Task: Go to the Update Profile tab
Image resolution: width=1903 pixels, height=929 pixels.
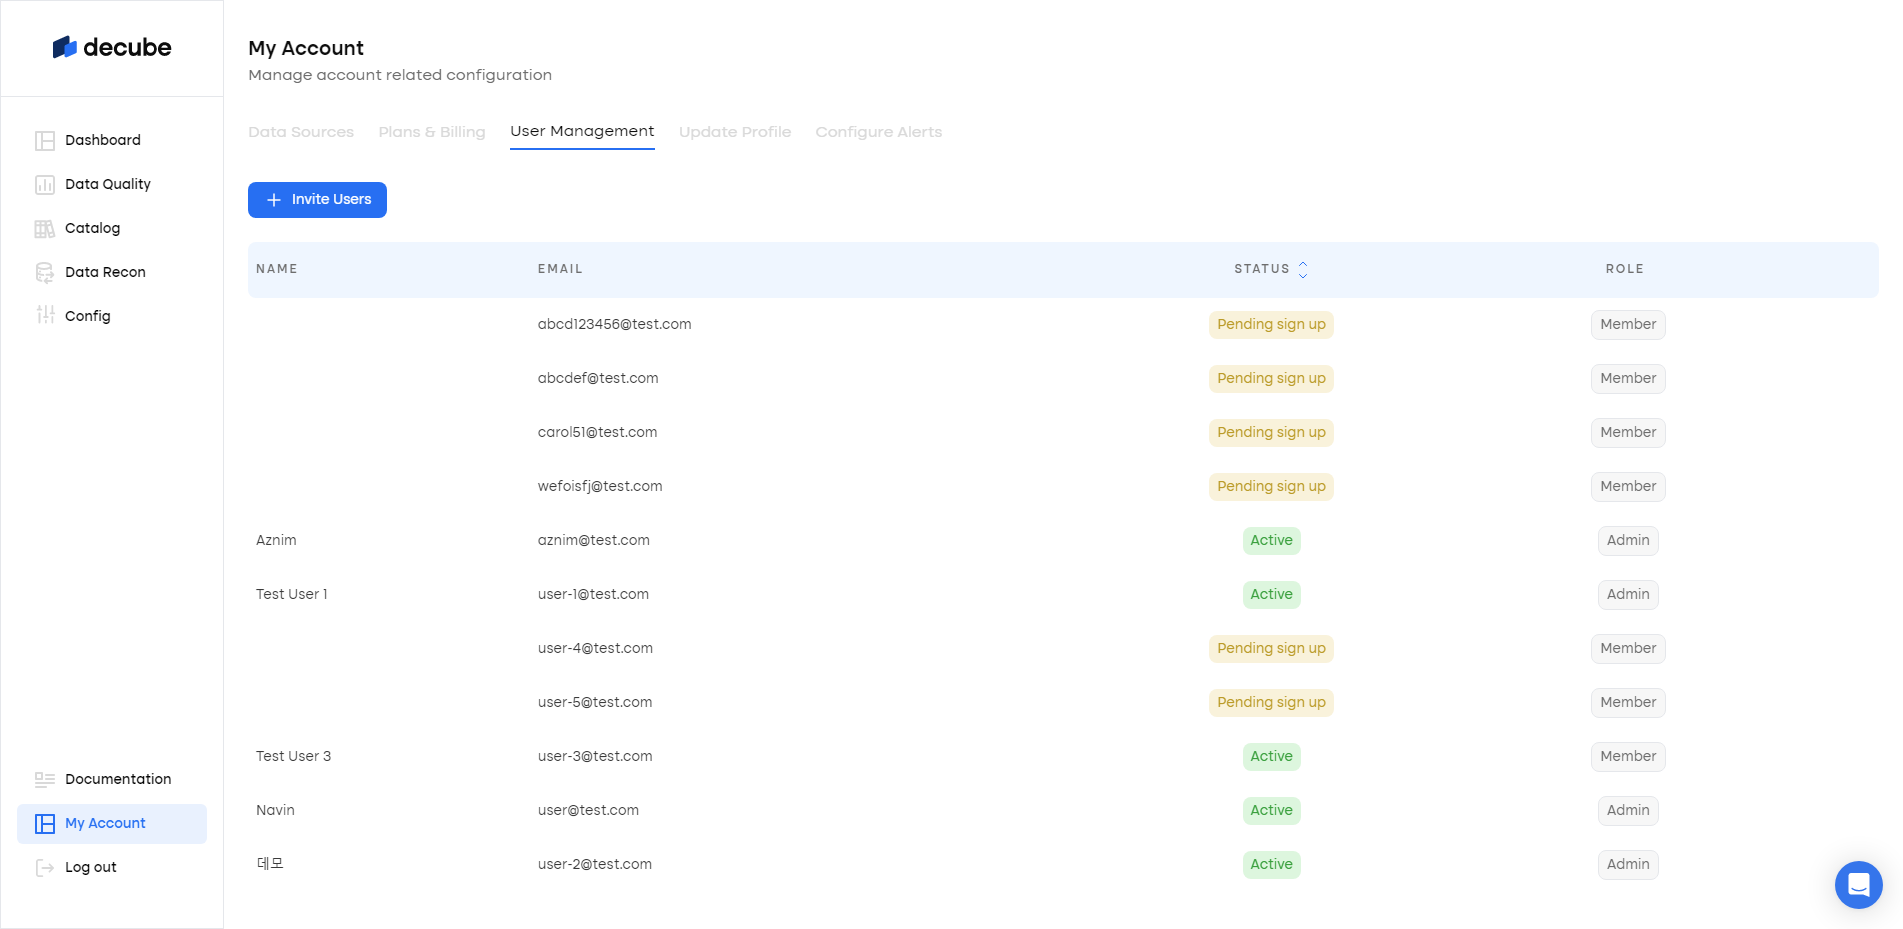Action: point(735,132)
